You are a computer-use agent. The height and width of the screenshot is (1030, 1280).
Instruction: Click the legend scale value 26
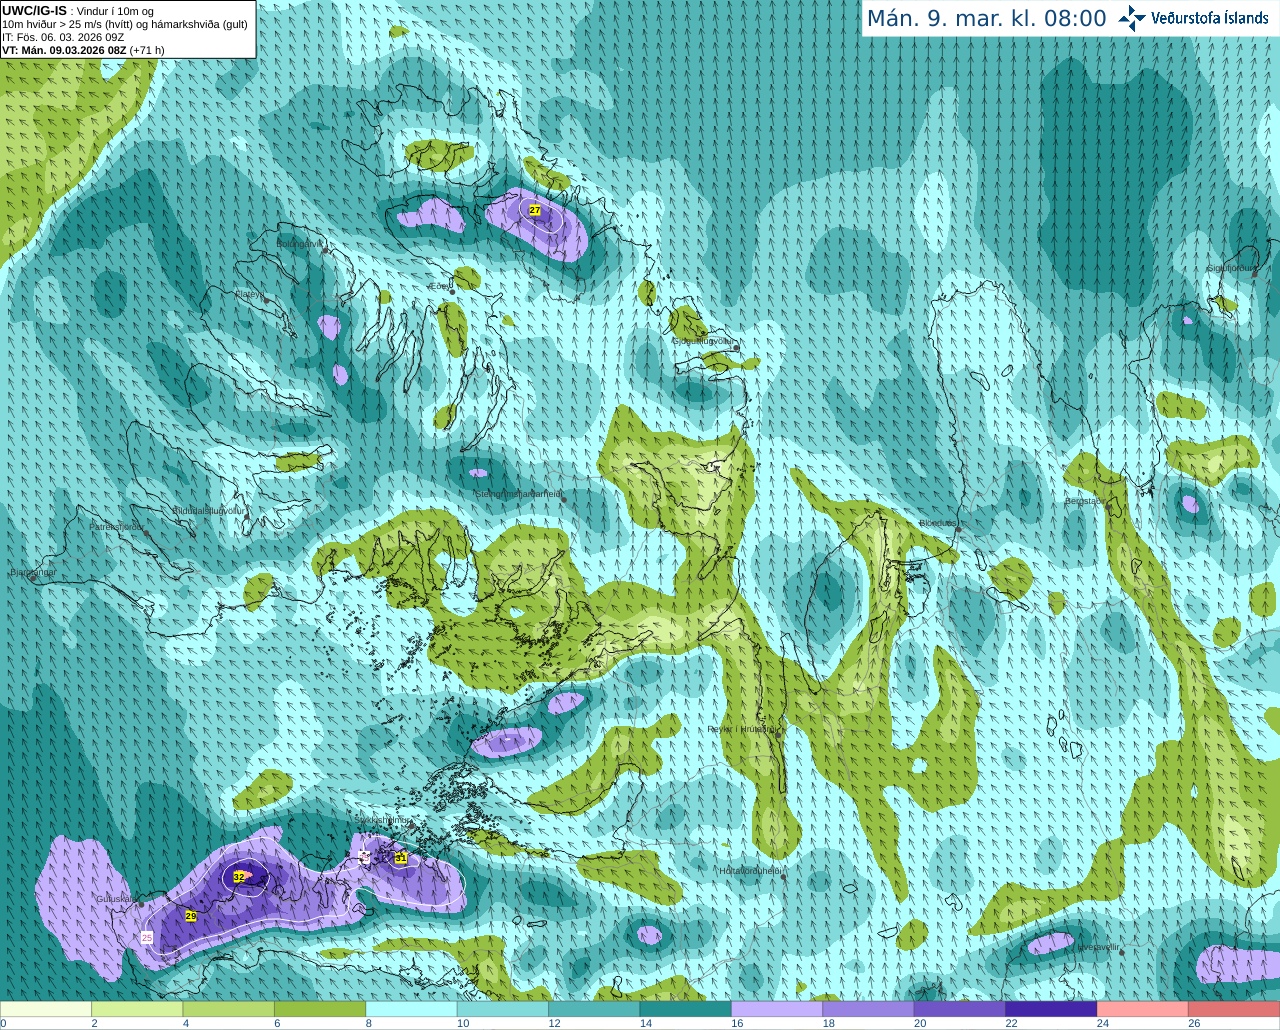(x=1194, y=1023)
